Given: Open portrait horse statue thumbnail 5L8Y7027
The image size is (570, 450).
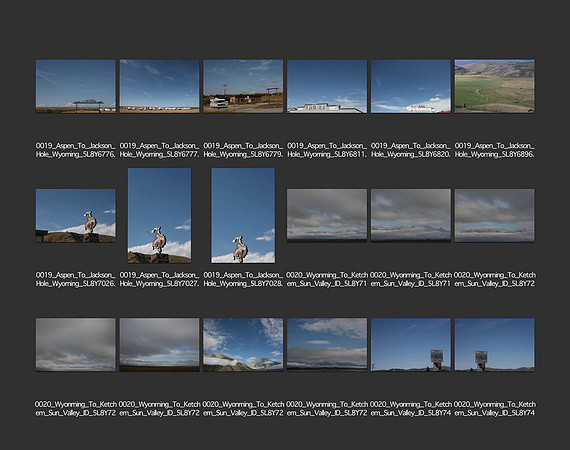Looking at the screenshot, I should 160,216.
